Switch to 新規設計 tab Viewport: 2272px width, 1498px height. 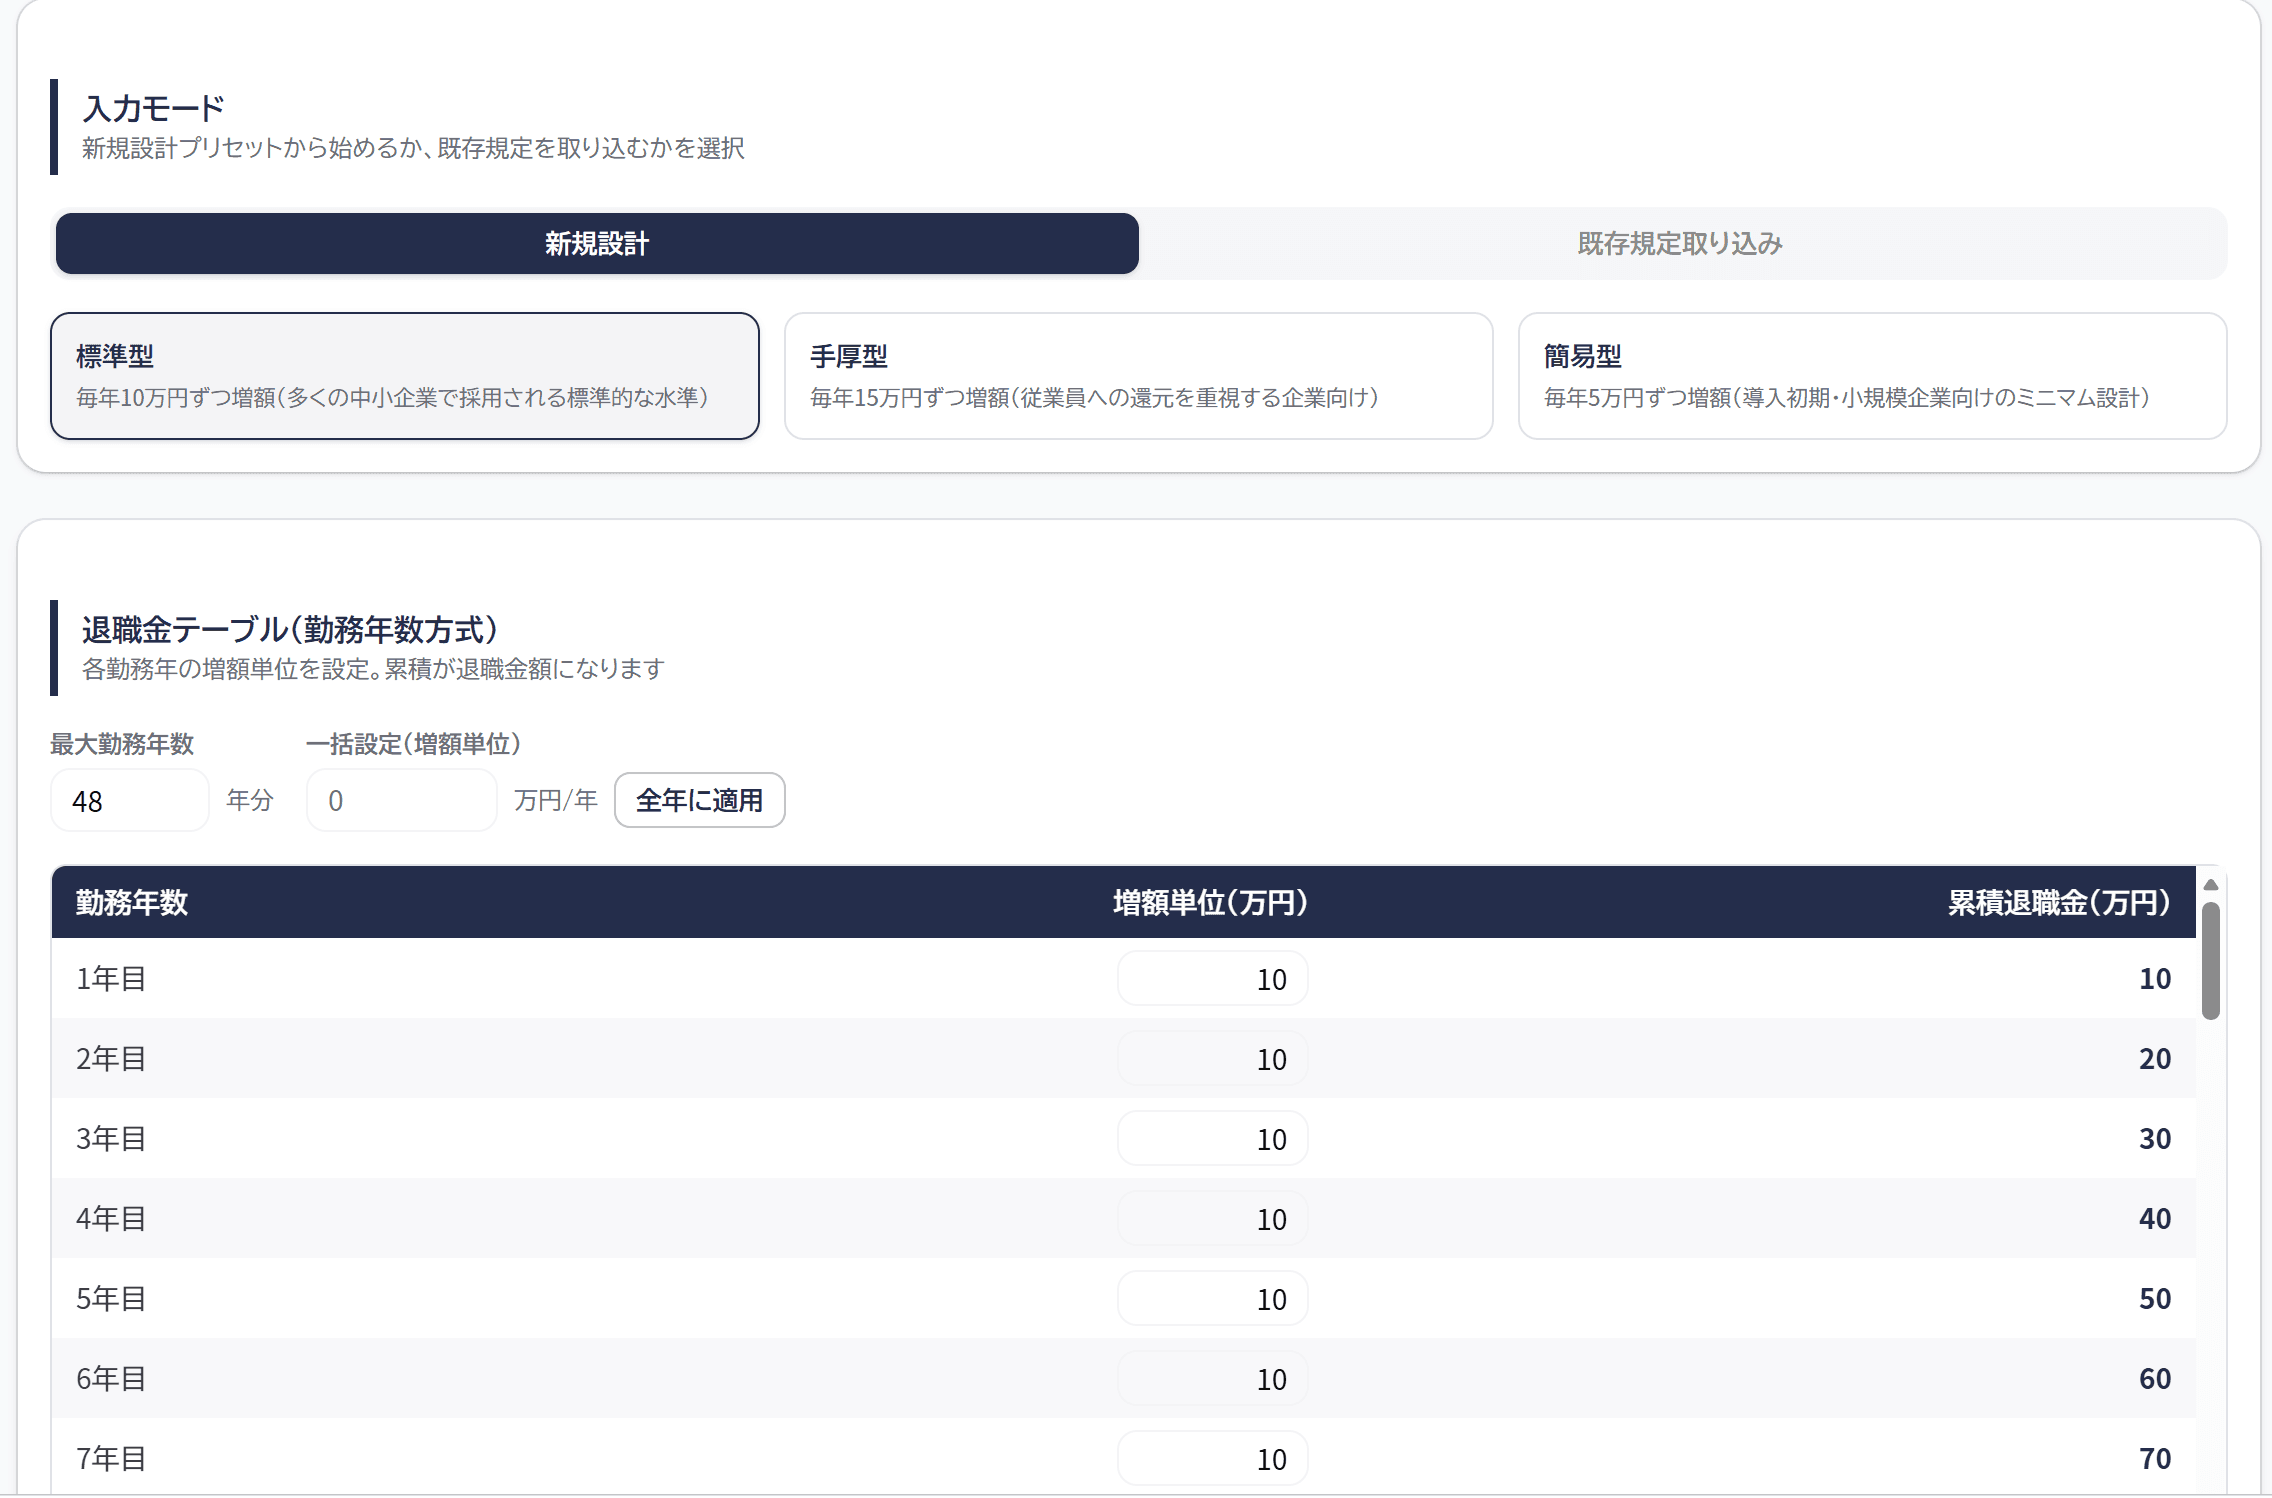(x=597, y=243)
